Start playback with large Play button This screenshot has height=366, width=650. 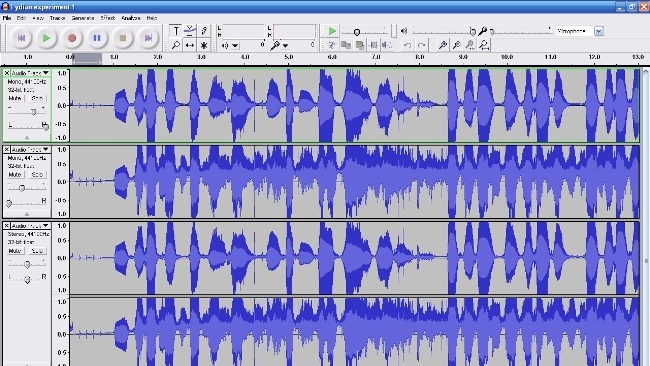click(46, 38)
